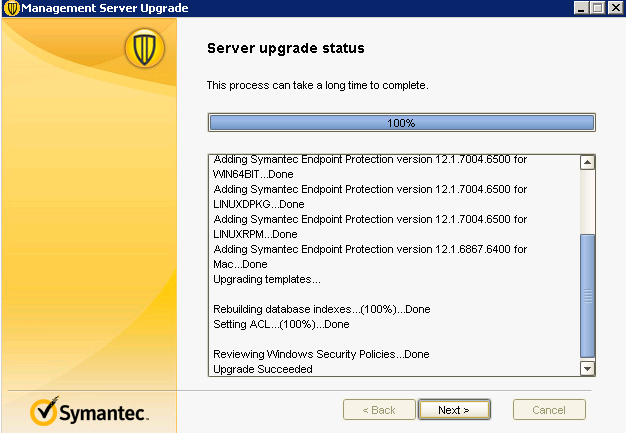The height and width of the screenshot is (433, 626).
Task: Click the log scrollbar up arrow
Action: click(587, 162)
